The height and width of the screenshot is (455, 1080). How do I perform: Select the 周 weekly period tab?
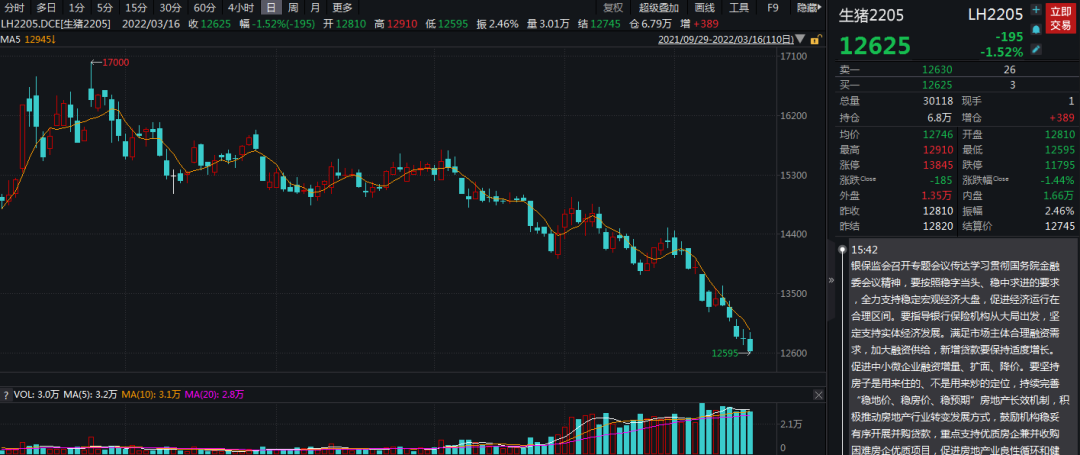pos(293,8)
